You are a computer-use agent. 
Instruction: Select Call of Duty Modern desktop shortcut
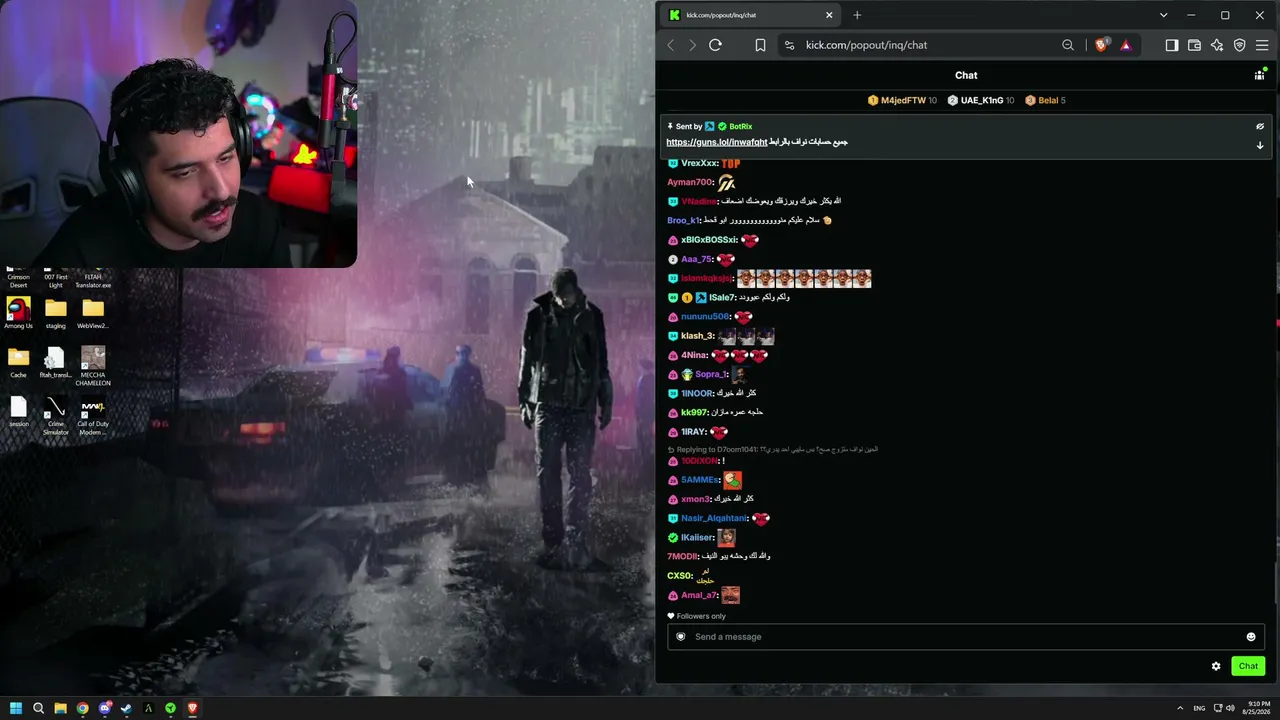pyautogui.click(x=93, y=417)
